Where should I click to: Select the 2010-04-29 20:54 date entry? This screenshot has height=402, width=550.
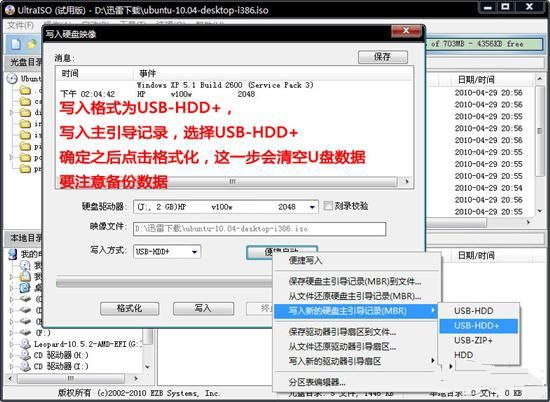click(489, 188)
